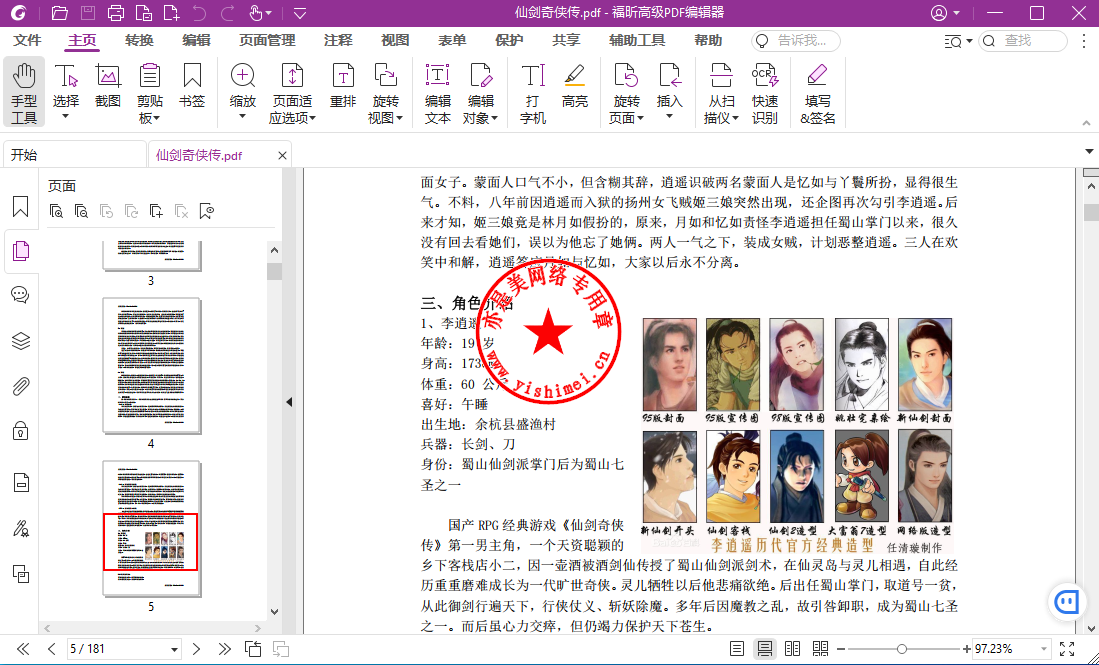Screen dimensions: 1099x665
Task: Open the Digital signatures pen panel icon
Action: 20,528
